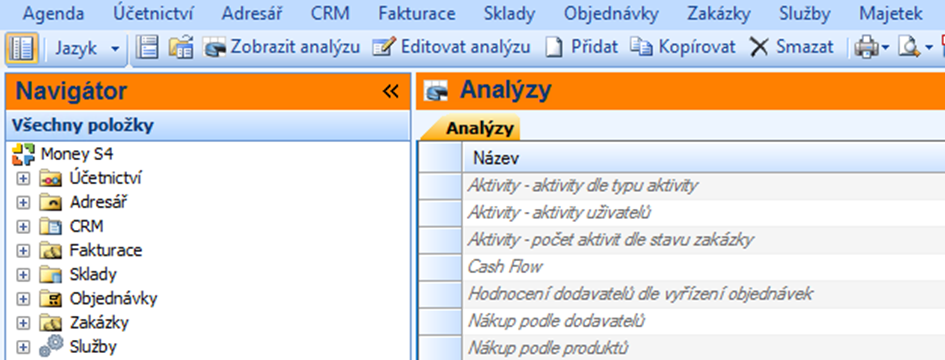Open the Sklady menu

[x=509, y=14]
